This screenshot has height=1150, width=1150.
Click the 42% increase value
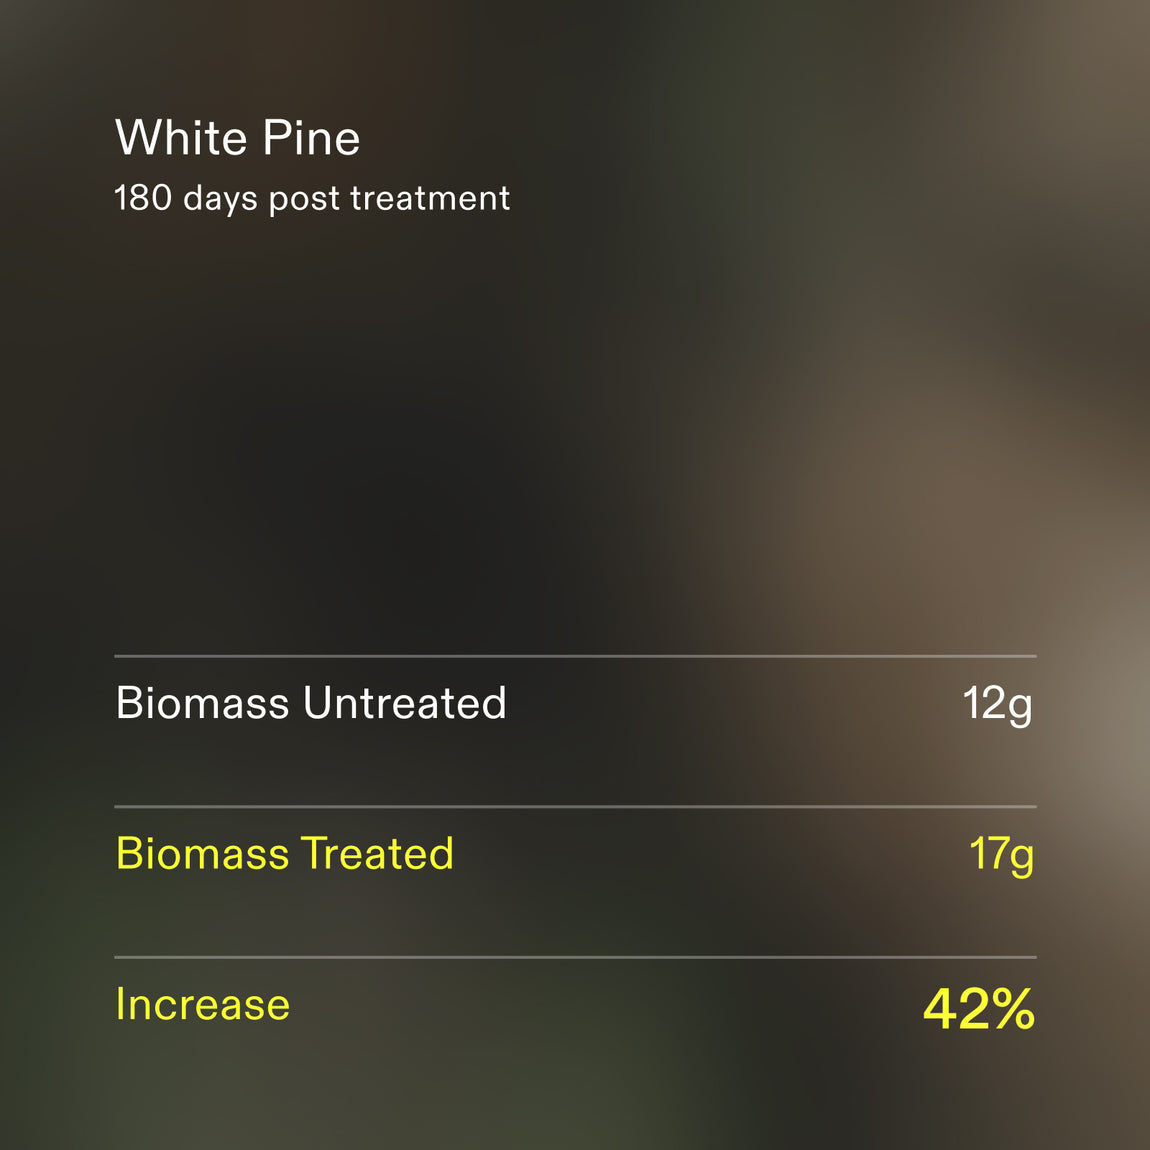coord(979,1008)
